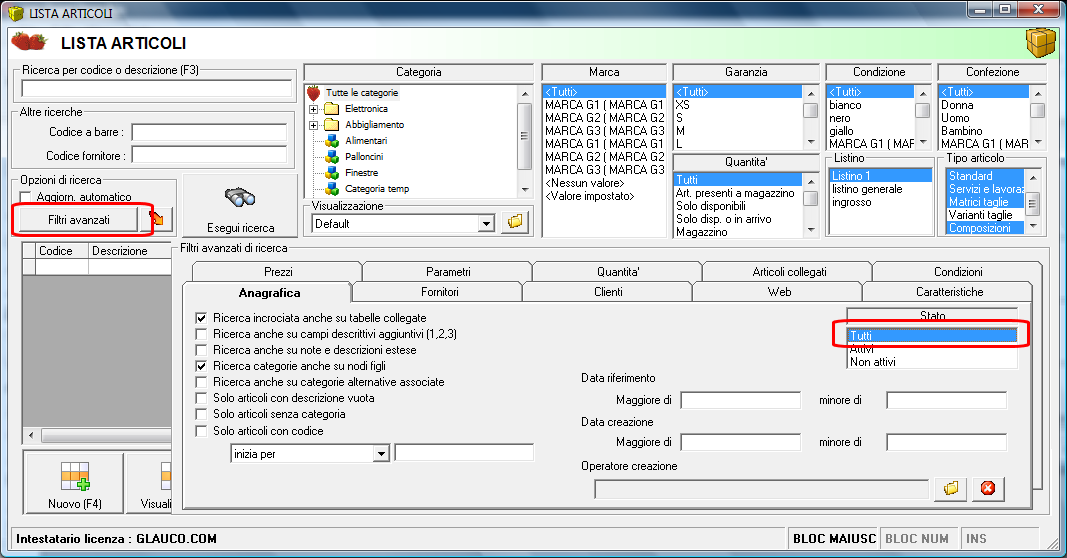Switch to the Prezzi tab
The height and width of the screenshot is (558, 1067).
(278, 272)
